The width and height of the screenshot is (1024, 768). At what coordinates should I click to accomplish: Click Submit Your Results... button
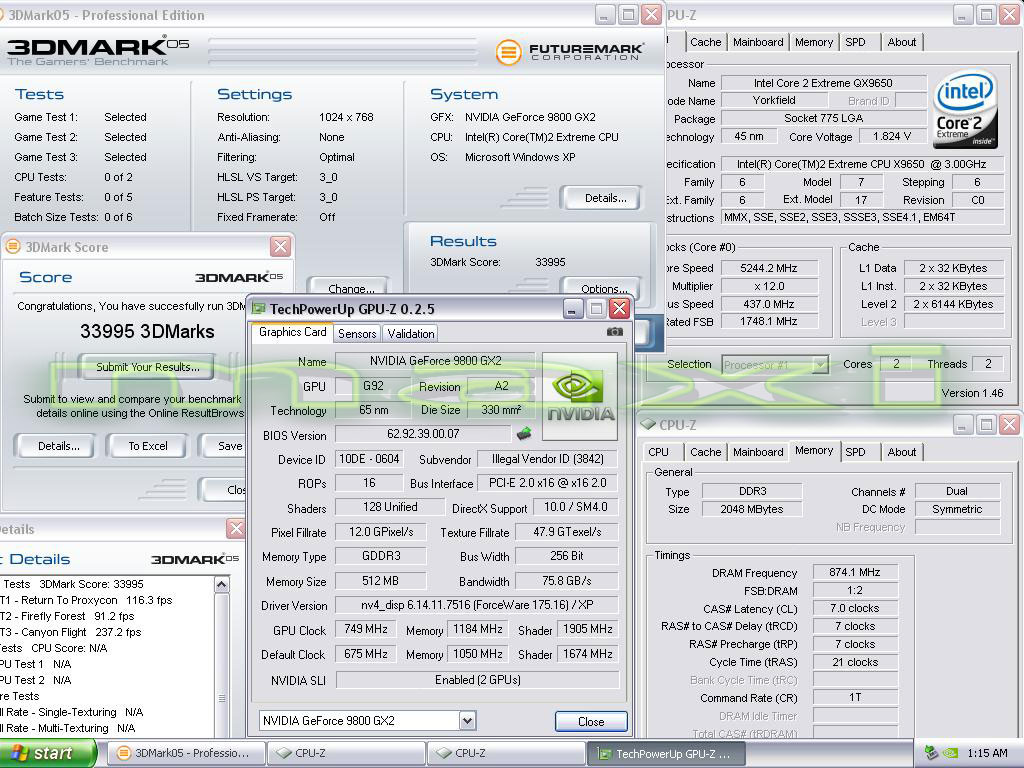(x=148, y=367)
